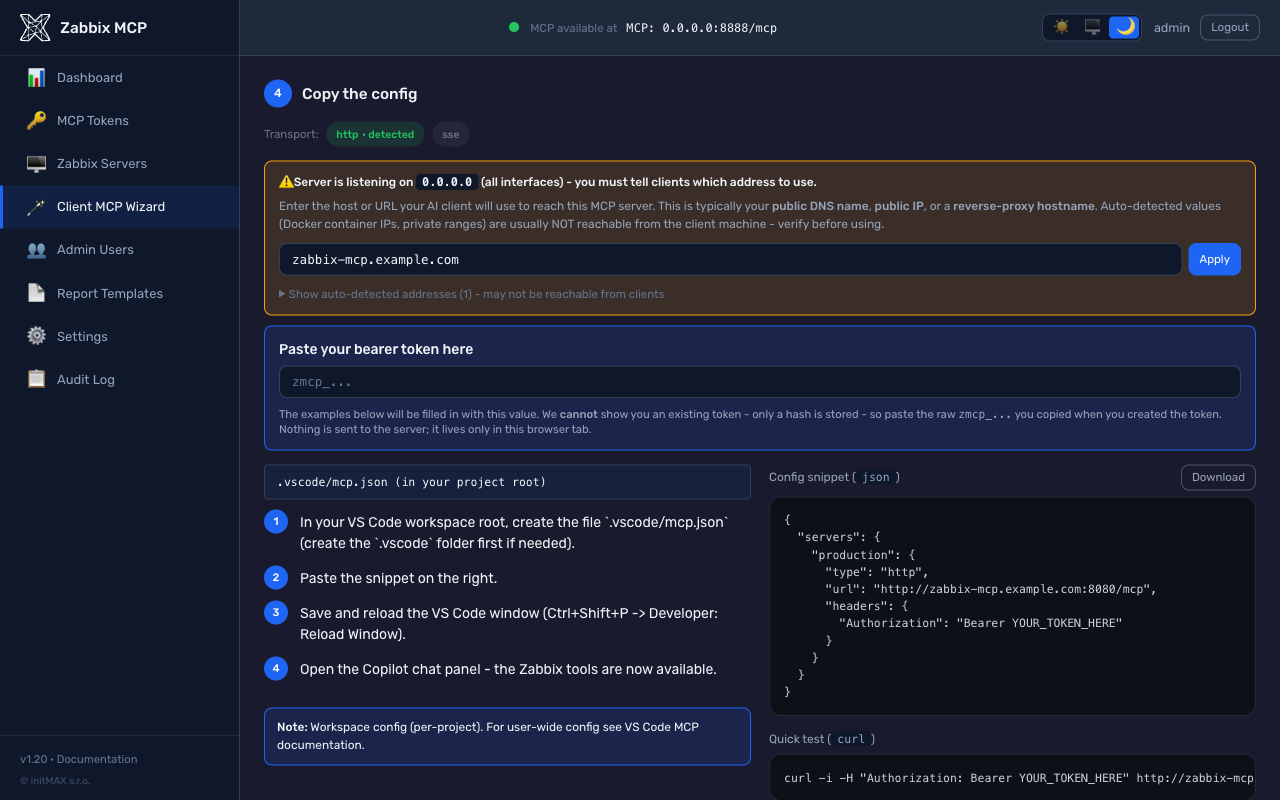This screenshot has width=1280, height=800.
Task: Open the Admin Users menu item
Action: [120, 250]
